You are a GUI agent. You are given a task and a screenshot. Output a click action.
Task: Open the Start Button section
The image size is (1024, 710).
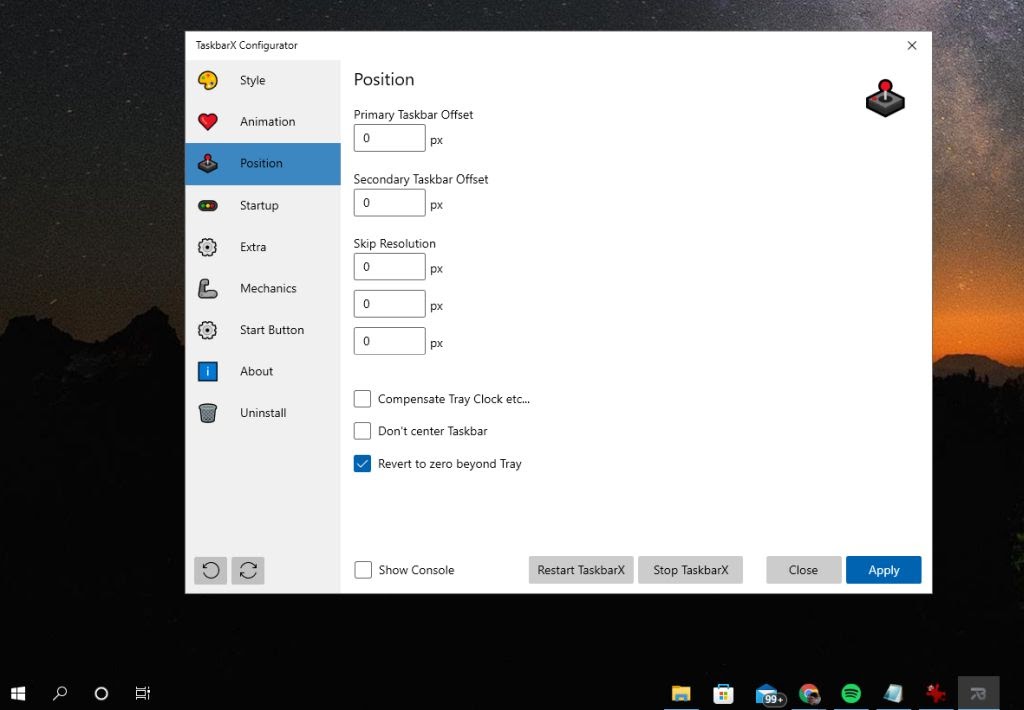[271, 330]
